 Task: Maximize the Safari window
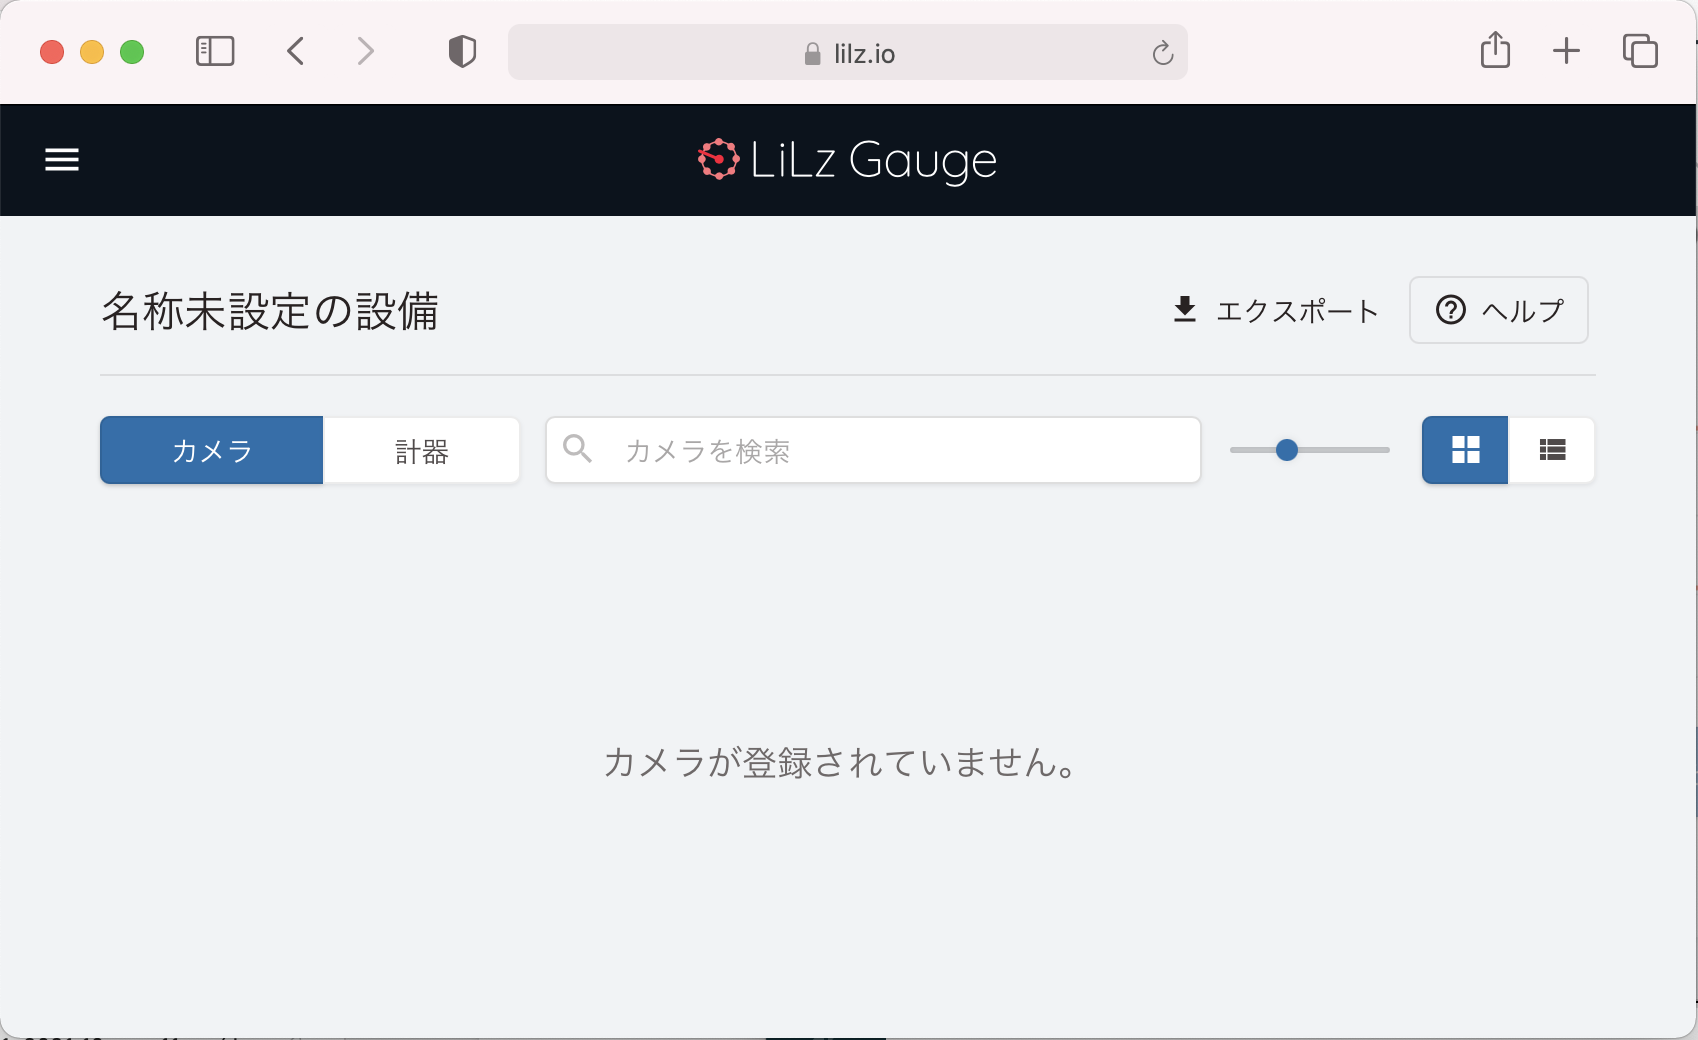tap(132, 52)
